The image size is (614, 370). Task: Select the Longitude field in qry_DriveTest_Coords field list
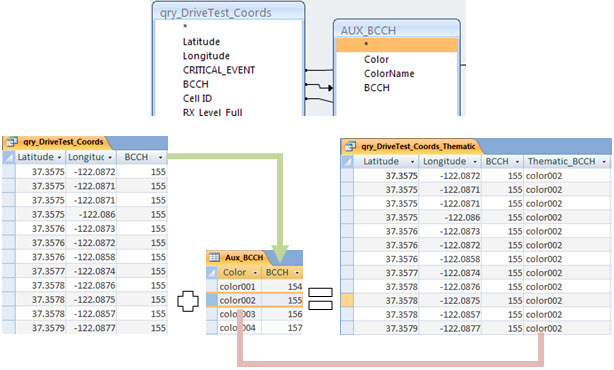(206, 56)
